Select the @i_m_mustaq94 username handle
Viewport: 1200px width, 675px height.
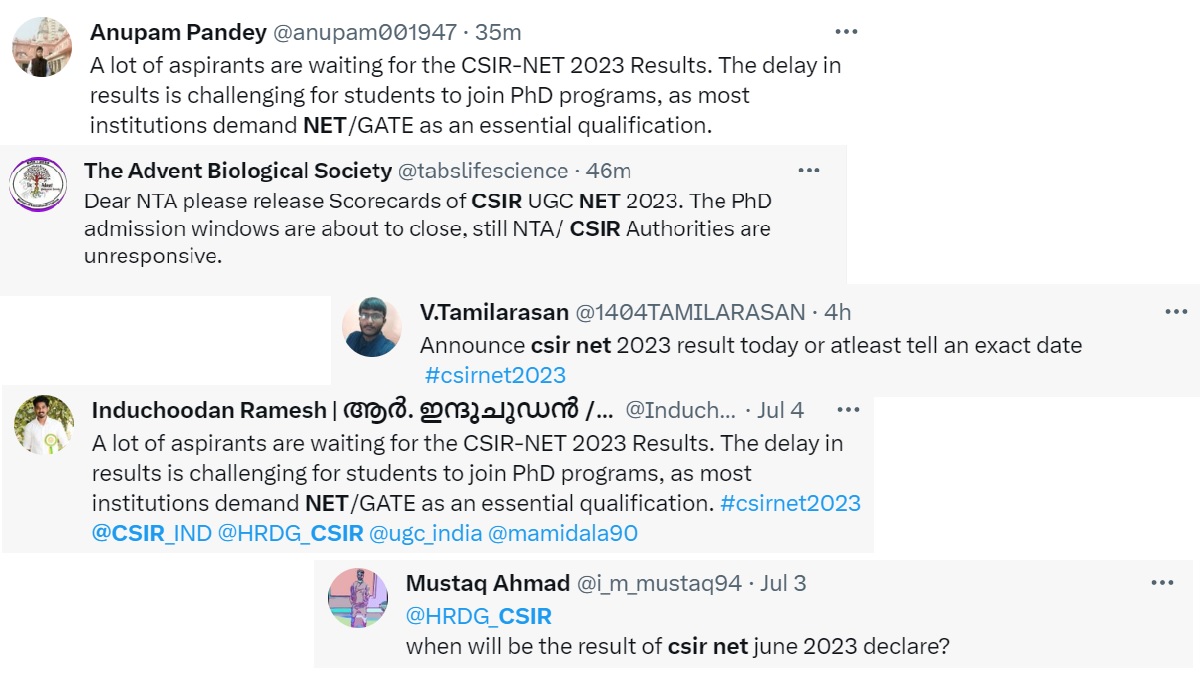[660, 583]
